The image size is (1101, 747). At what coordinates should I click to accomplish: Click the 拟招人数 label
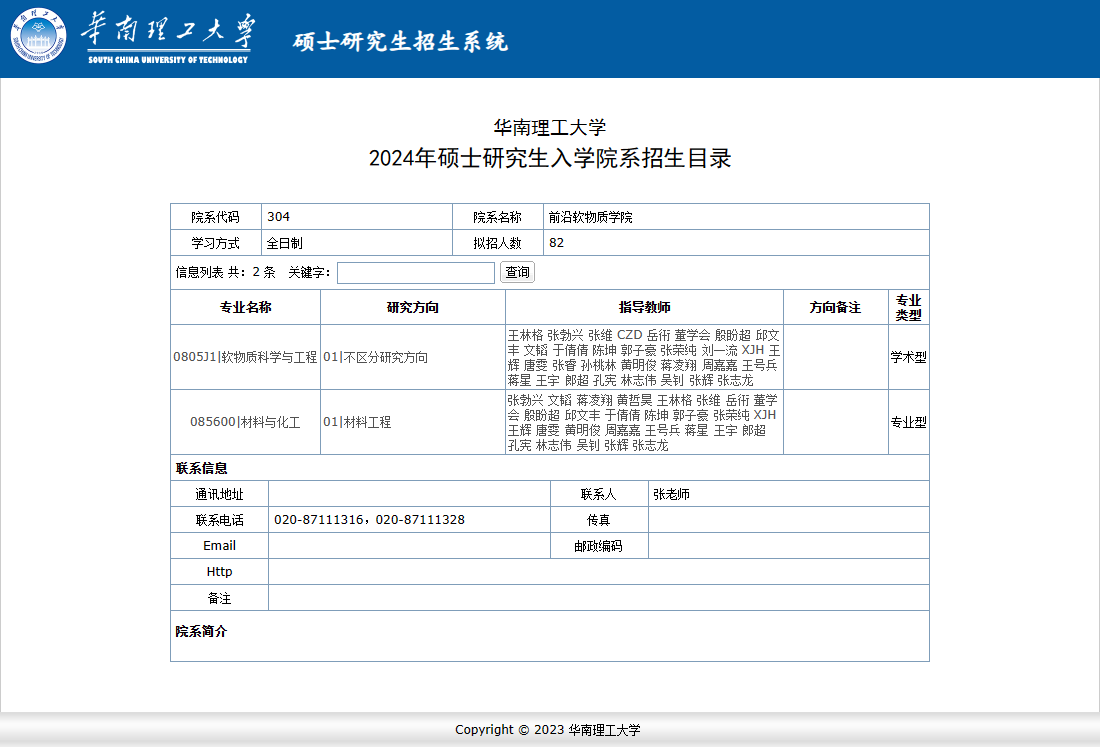tap(498, 243)
